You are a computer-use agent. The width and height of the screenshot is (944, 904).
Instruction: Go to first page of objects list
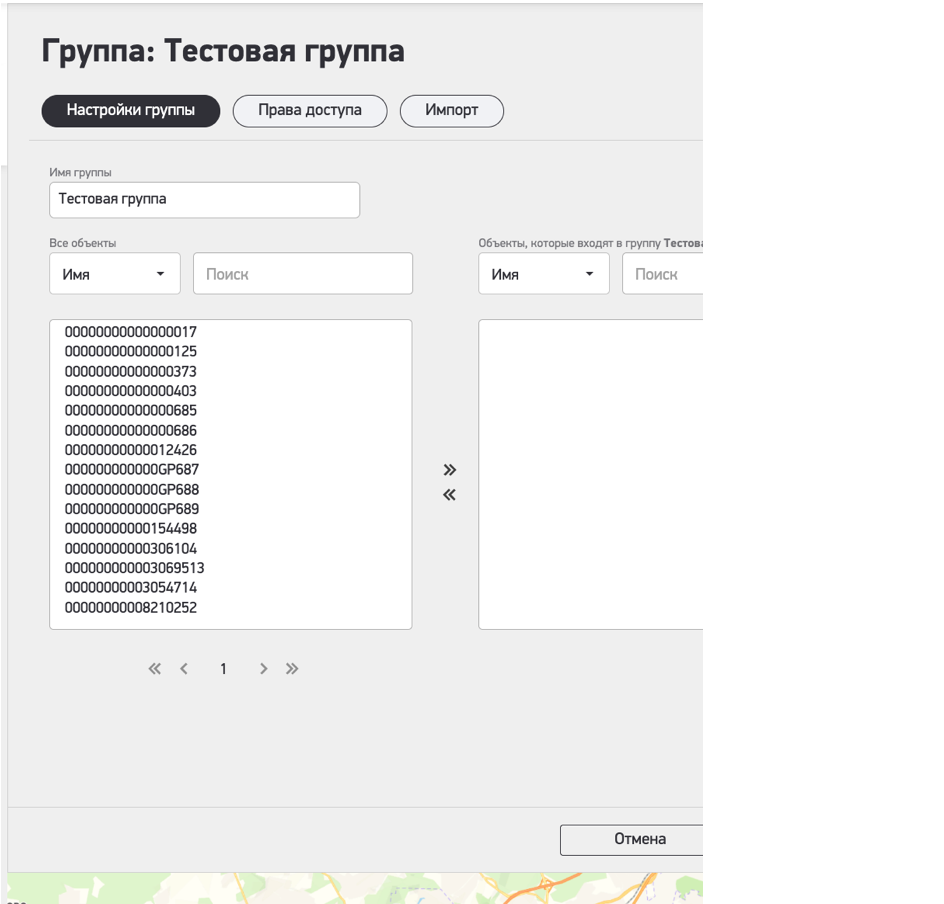click(155, 669)
